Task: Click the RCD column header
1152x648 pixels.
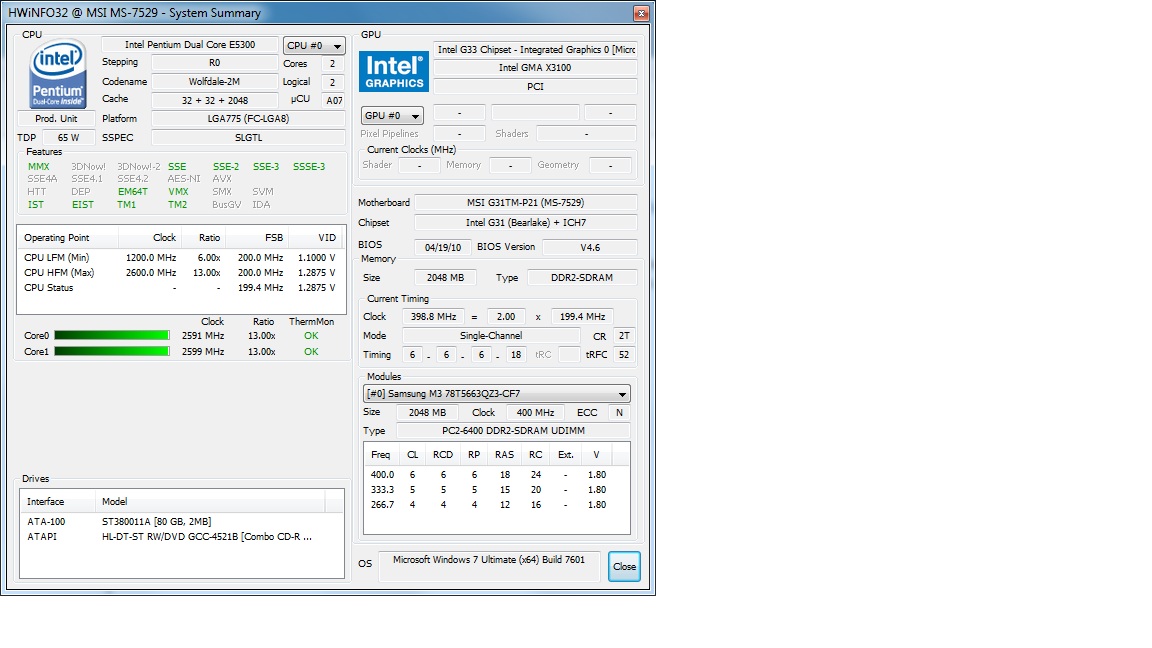Action: point(443,455)
